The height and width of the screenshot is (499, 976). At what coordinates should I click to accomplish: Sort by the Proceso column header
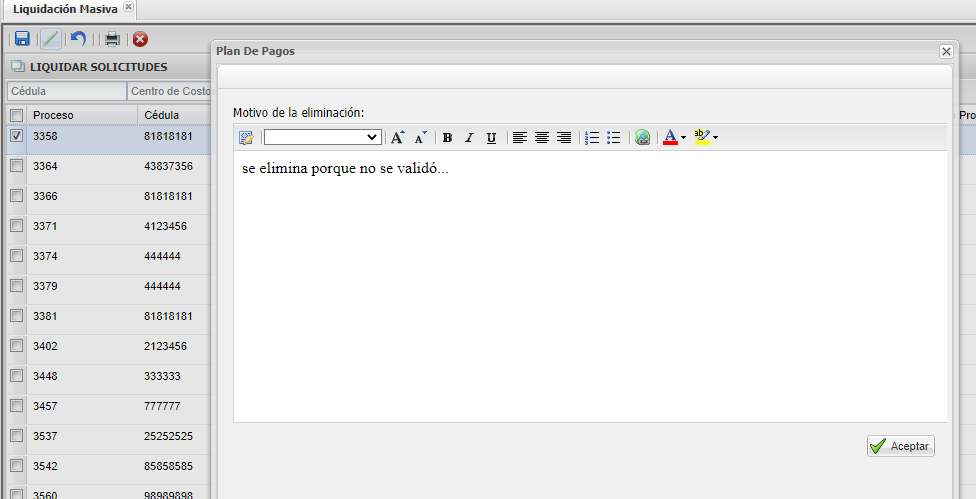point(82,115)
